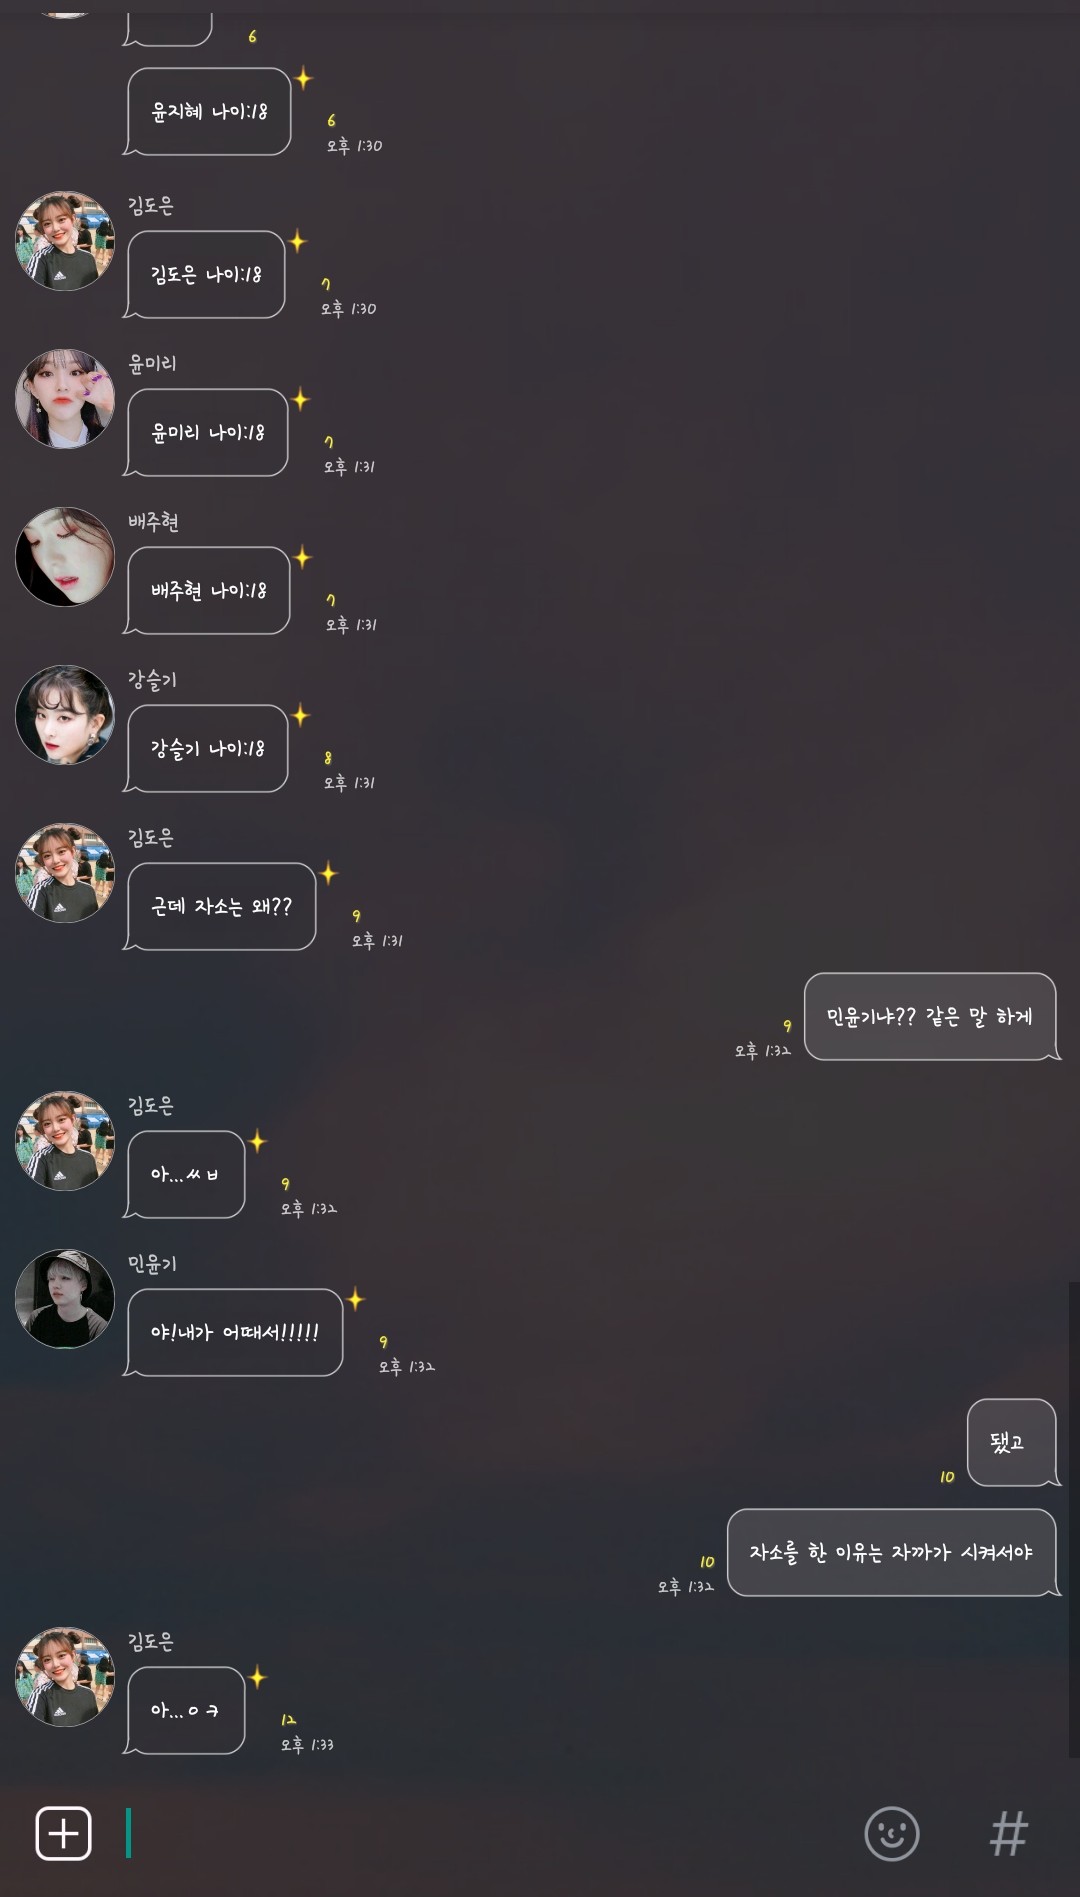Tap the sparkle on 야!내가 어때서!!!!! bubble
Viewport: 1080px width, 1897px height.
[355, 1299]
